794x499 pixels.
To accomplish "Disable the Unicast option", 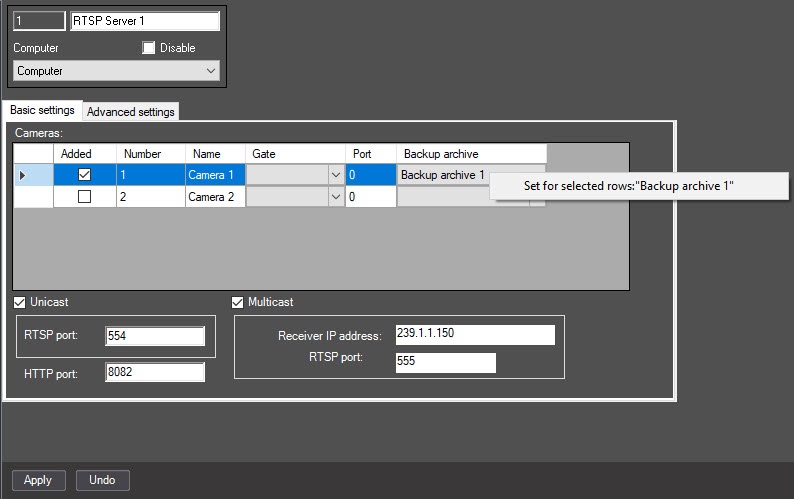I will (20, 302).
